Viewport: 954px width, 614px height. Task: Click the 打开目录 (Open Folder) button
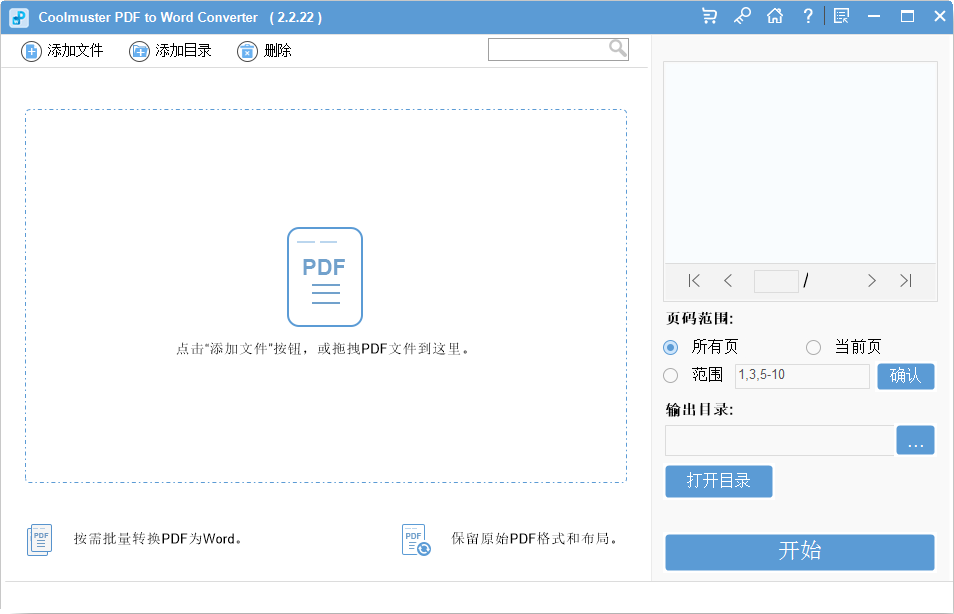point(719,481)
